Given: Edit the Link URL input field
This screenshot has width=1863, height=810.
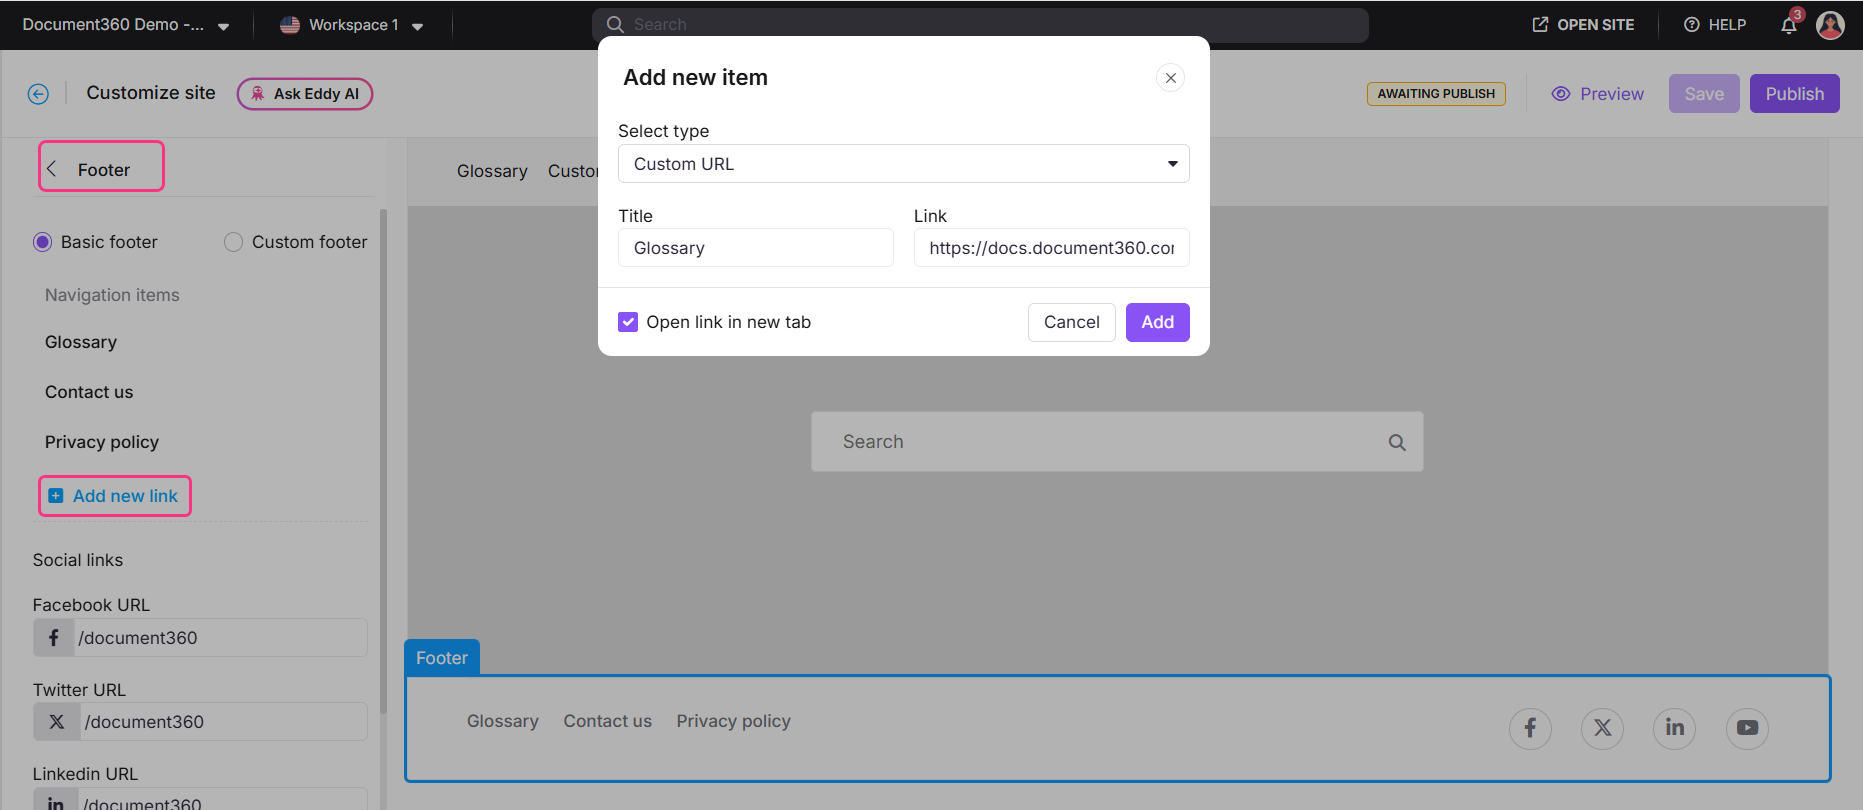Looking at the screenshot, I should pyautogui.click(x=1051, y=248).
